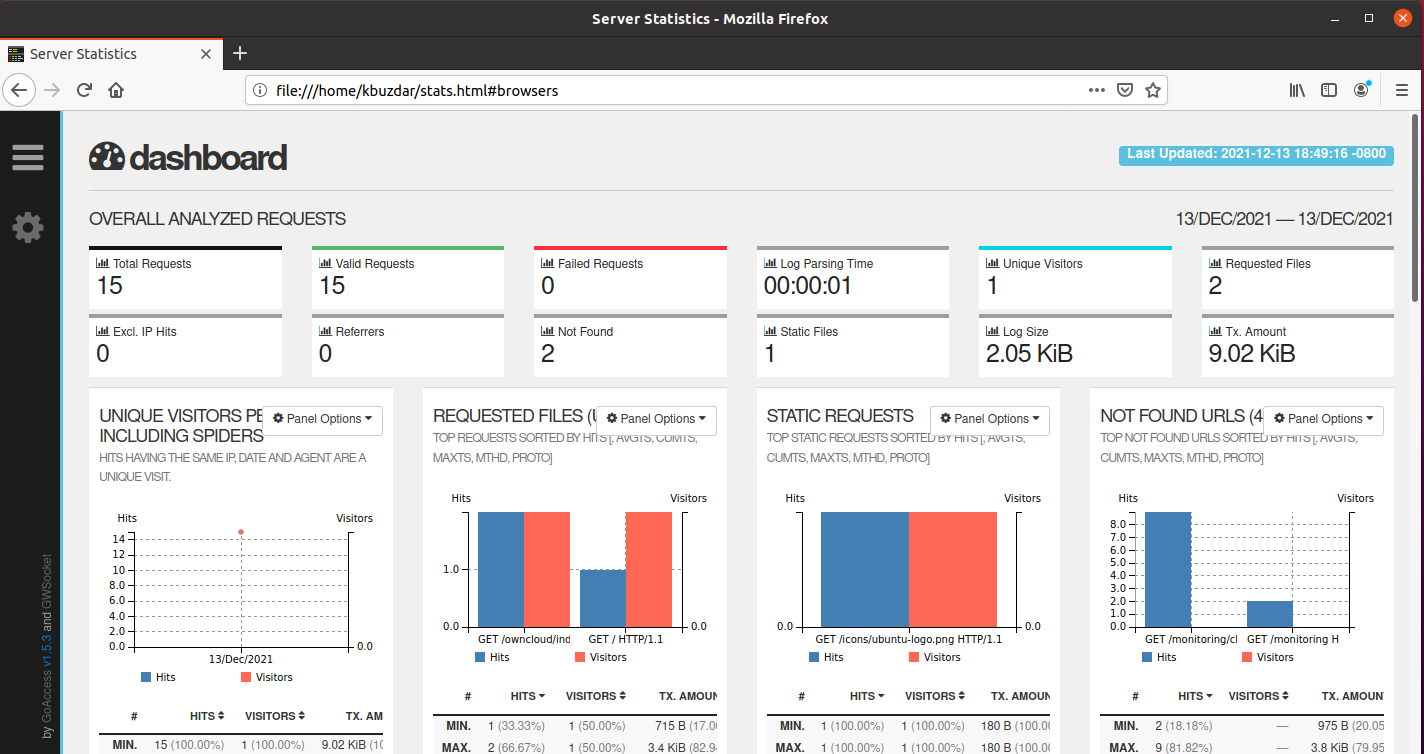Click the OVERALL ANALYZED REQUESTS heading
This screenshot has width=1424, height=754.
[x=218, y=219]
